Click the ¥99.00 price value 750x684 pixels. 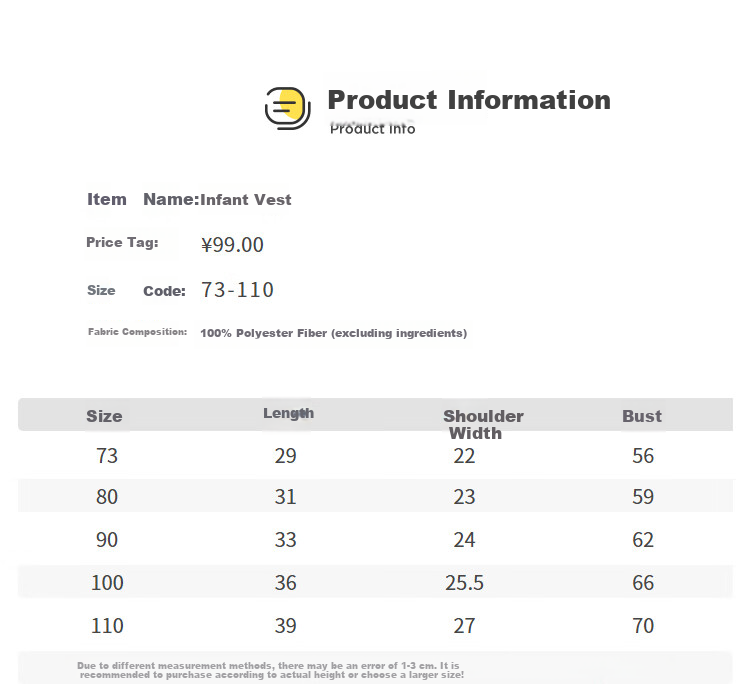tap(232, 244)
